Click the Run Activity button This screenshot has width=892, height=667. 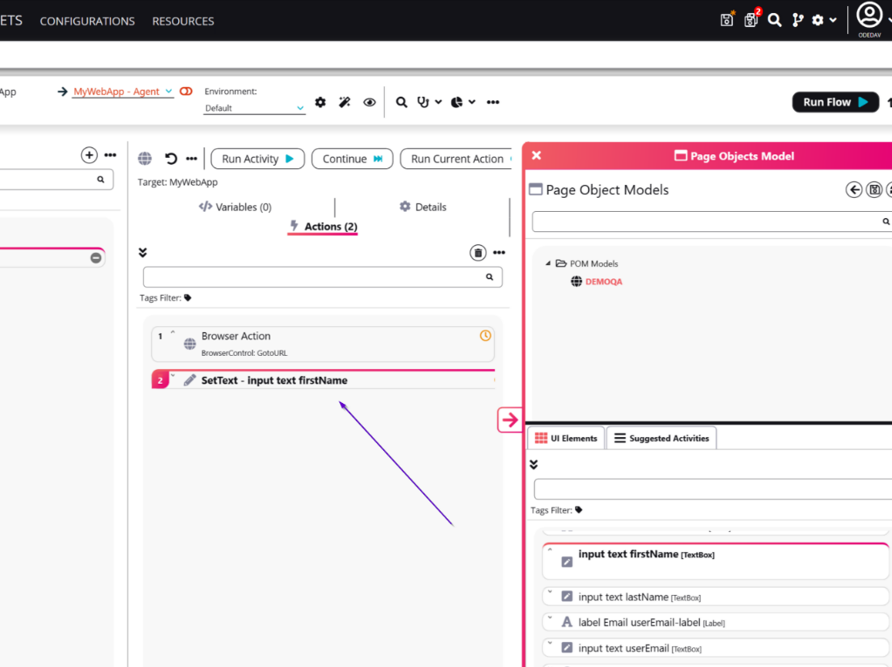coord(257,159)
